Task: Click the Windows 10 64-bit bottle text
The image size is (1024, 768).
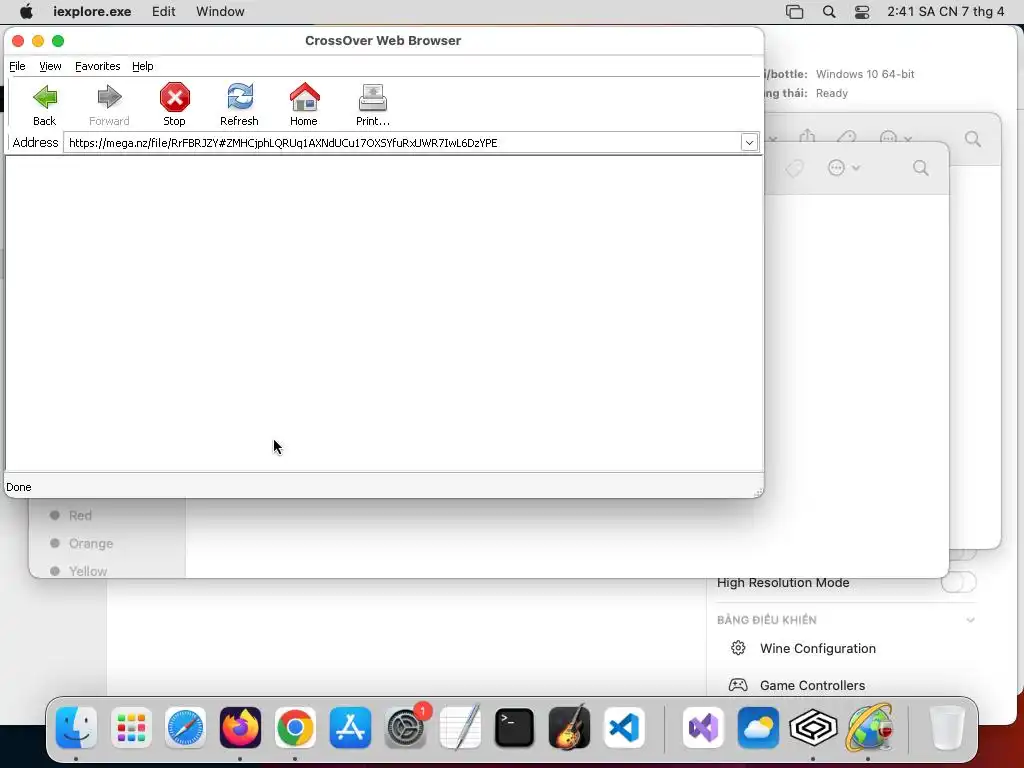Action: tap(865, 74)
